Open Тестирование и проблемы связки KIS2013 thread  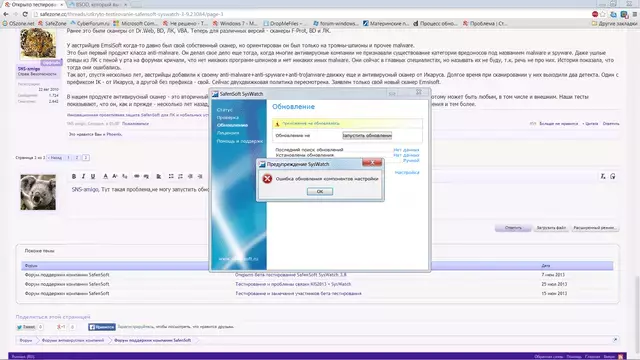pos(293,284)
